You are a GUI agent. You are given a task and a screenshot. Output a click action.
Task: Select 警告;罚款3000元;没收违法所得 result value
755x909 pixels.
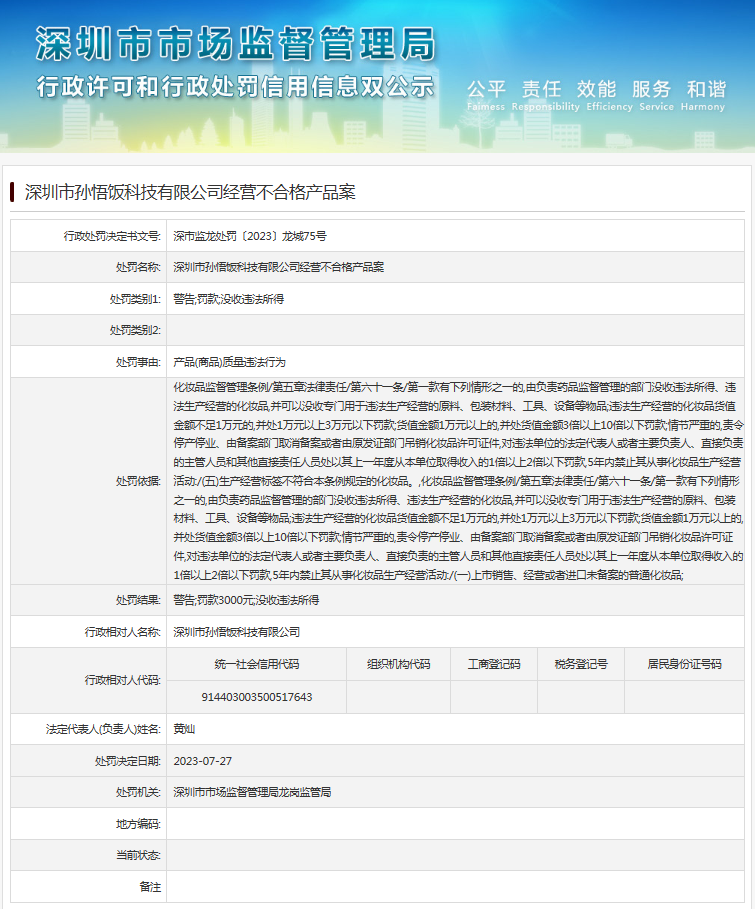pyautogui.click(x=246, y=600)
